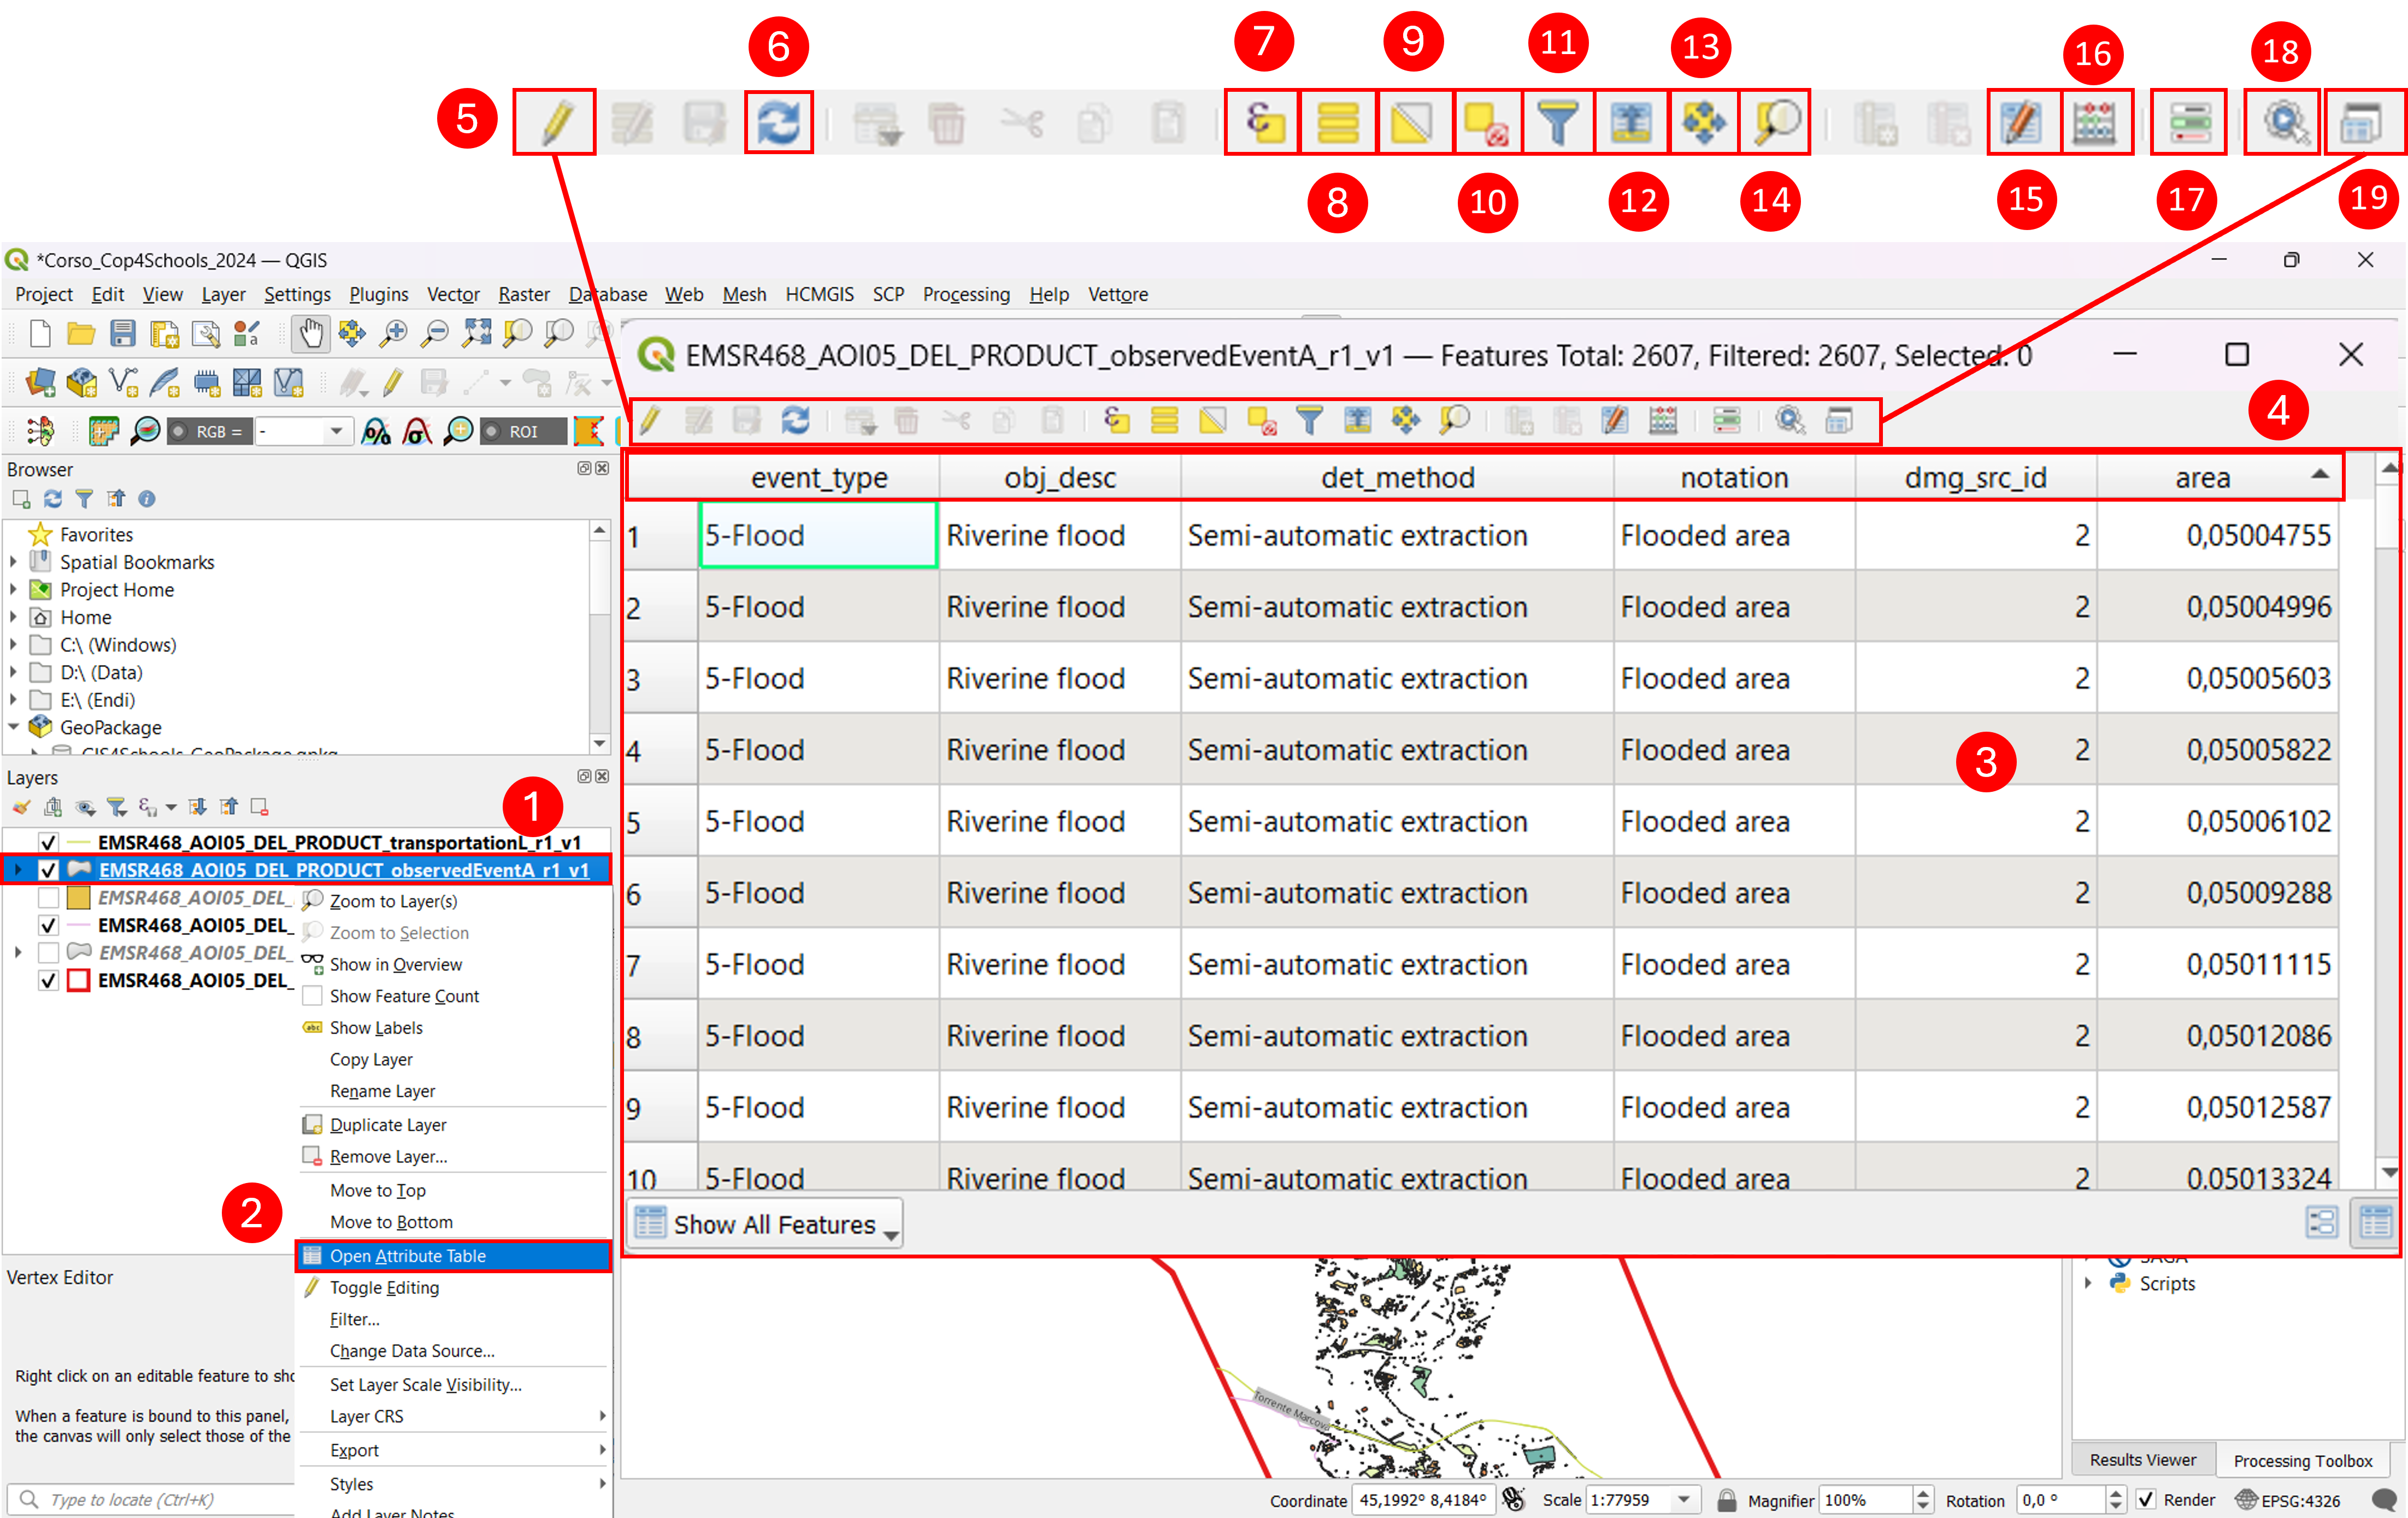Deselect all features in attribute table window toolbar
The width and height of the screenshot is (2408, 1518).
click(x=1261, y=420)
